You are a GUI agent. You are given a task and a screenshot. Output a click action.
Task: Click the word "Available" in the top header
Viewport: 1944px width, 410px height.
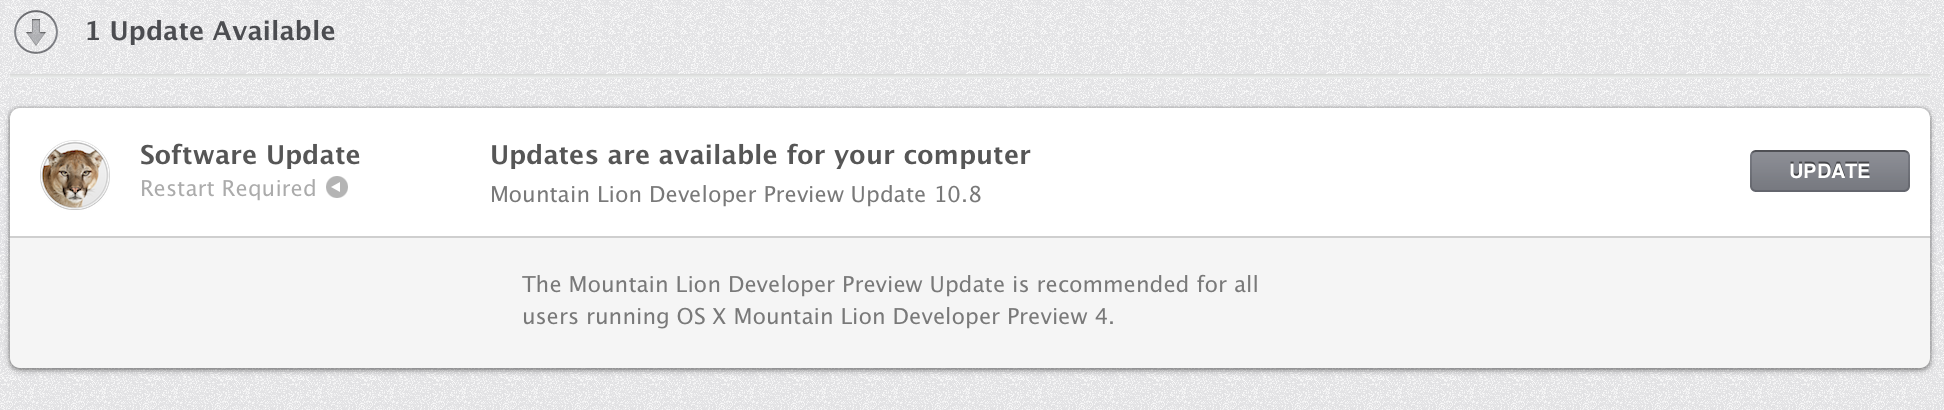point(273,32)
